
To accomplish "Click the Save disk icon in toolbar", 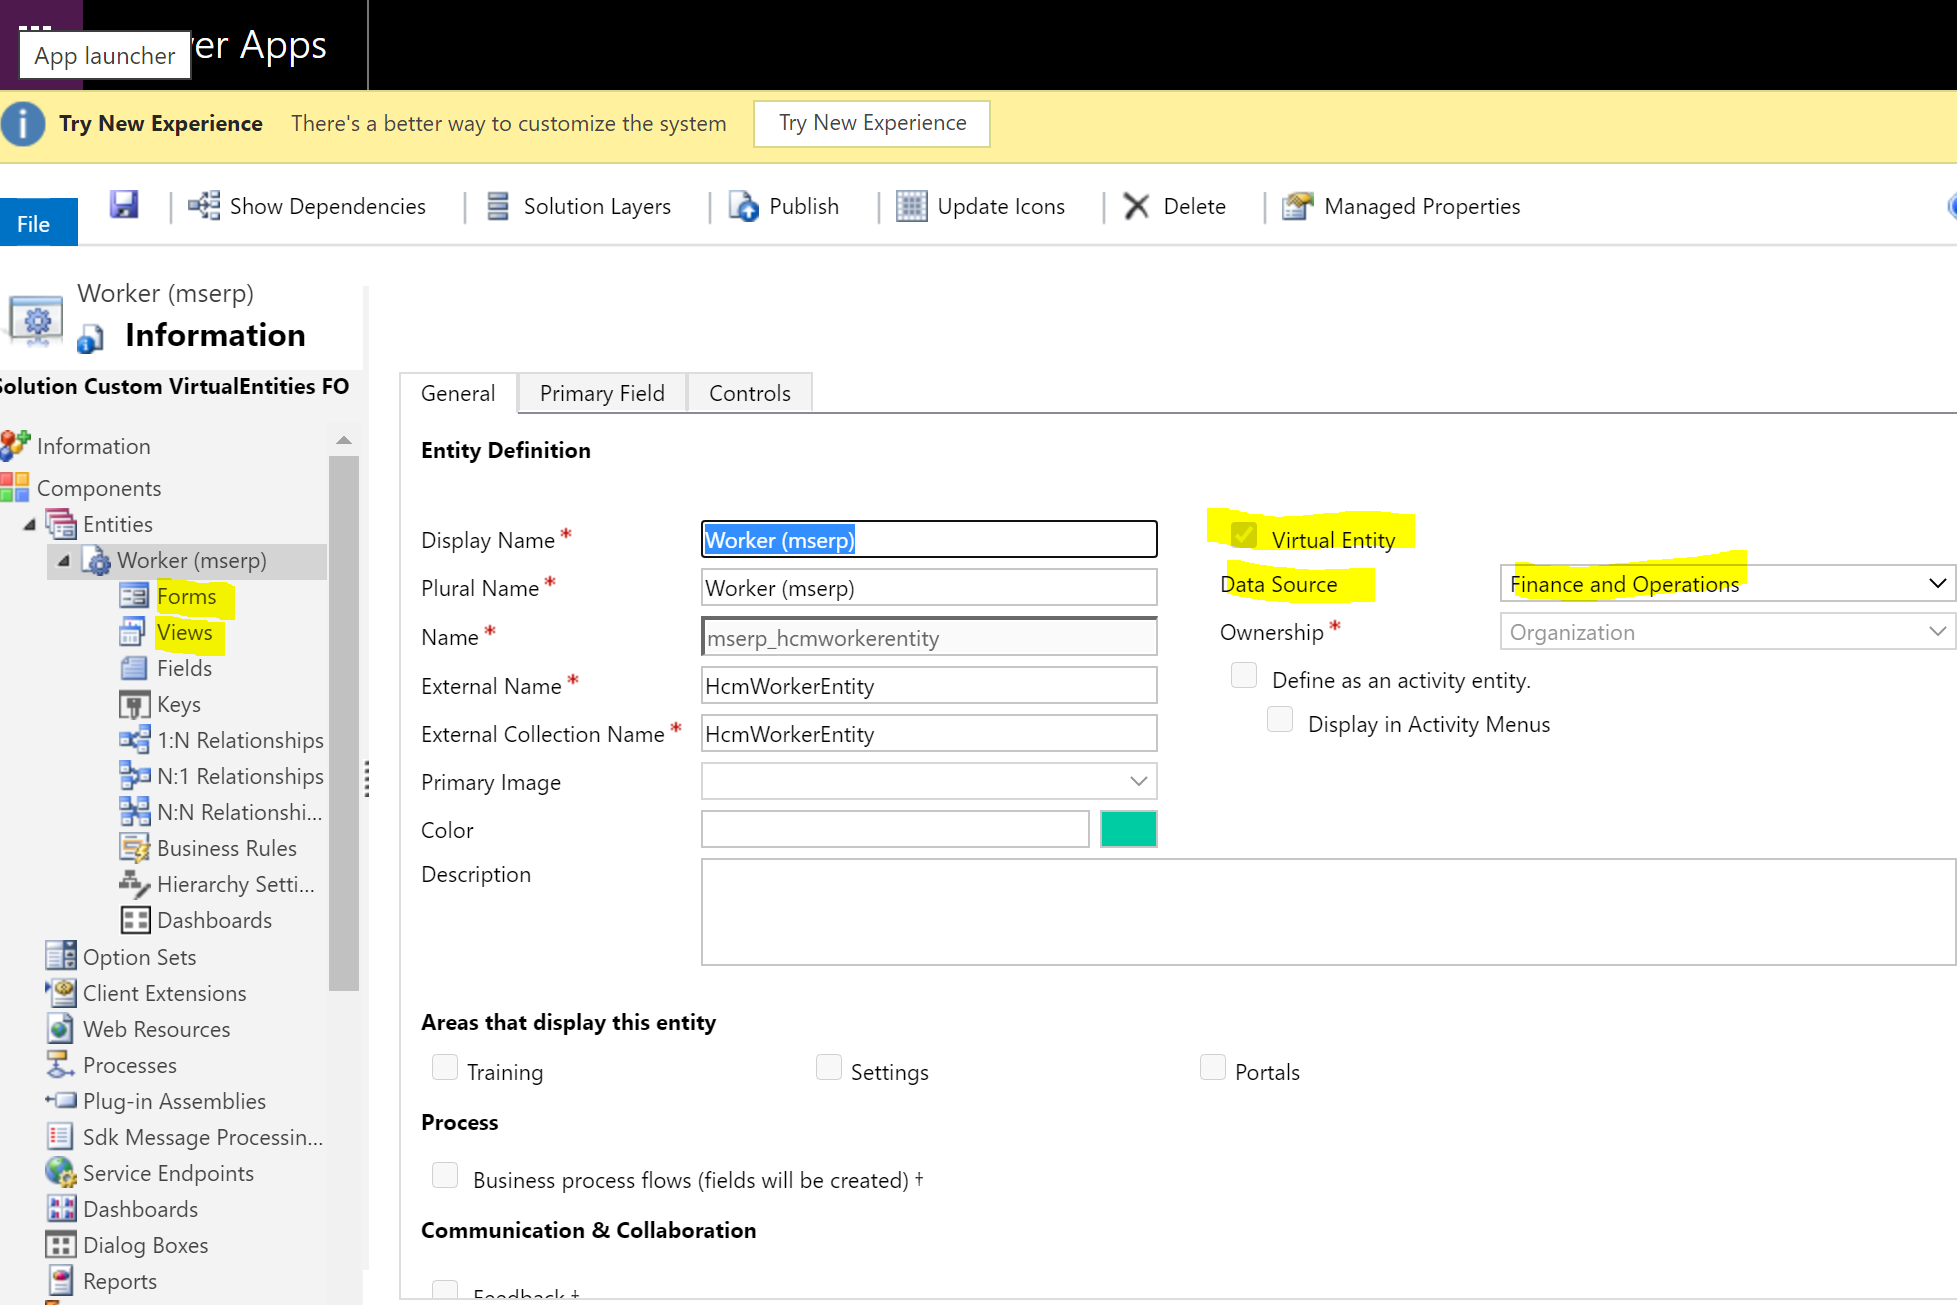I will click(x=124, y=205).
